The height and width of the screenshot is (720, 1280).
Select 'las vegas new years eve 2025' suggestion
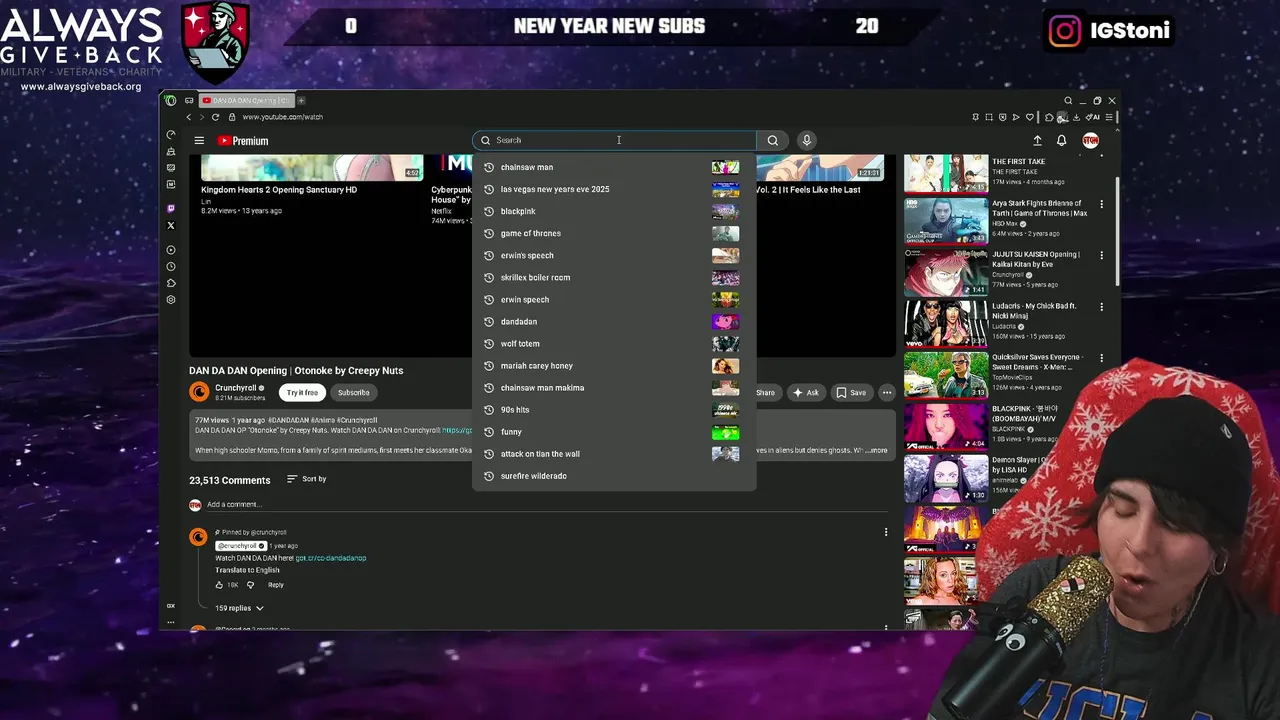point(614,189)
